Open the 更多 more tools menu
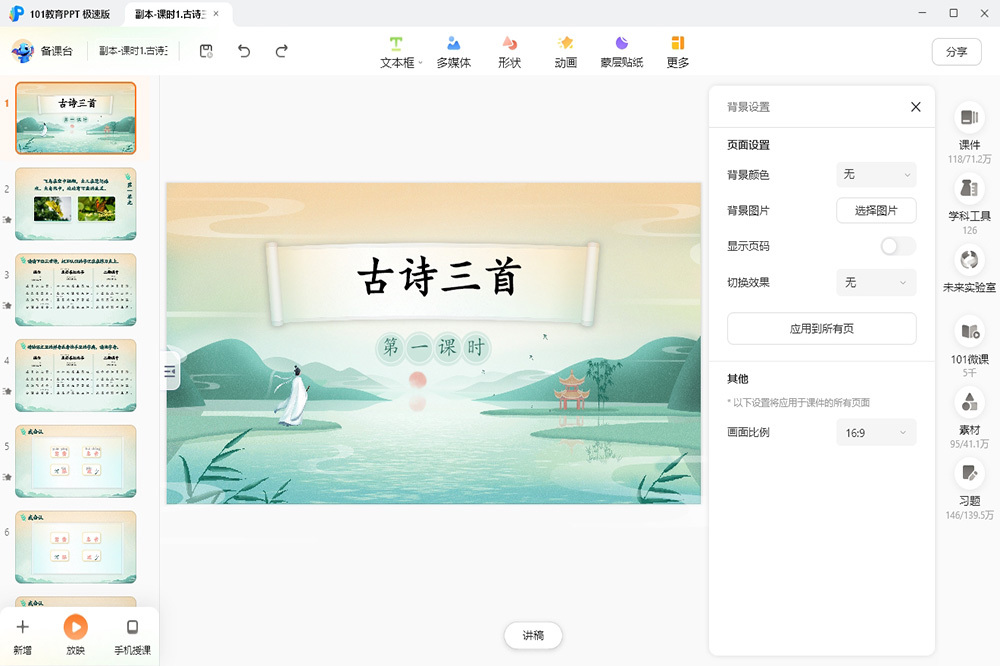Screen dimensions: 1000x666 pos(677,51)
